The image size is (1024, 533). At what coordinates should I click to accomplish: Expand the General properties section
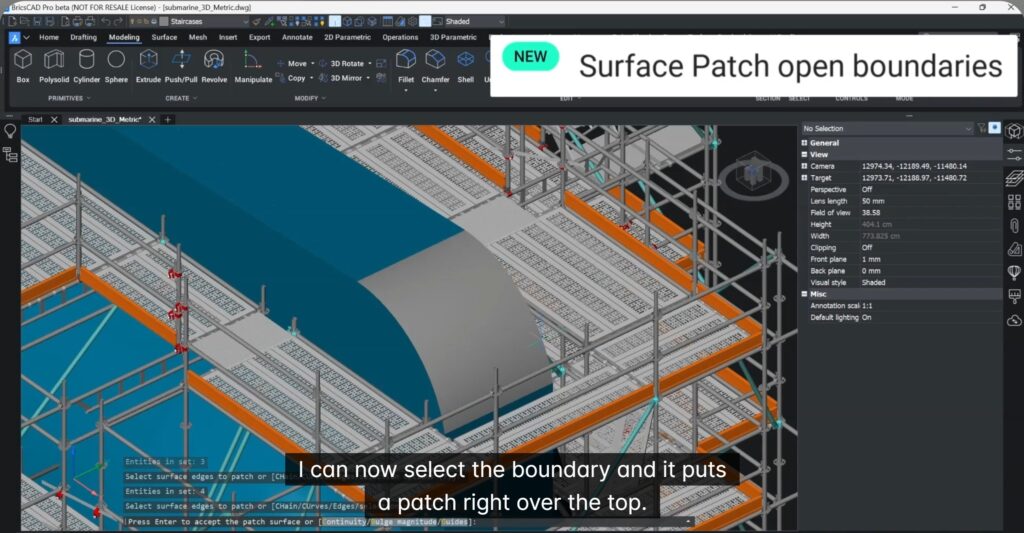805,142
